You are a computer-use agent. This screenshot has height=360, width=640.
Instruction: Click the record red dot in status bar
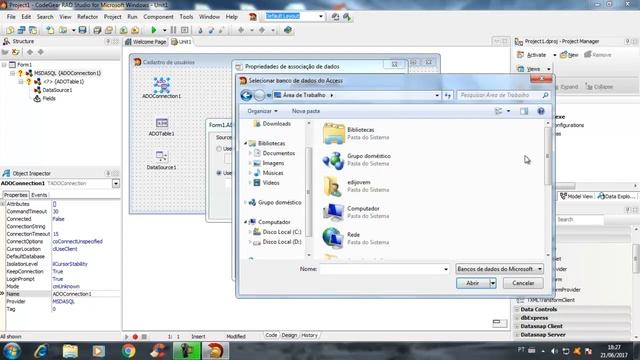(x=135, y=337)
